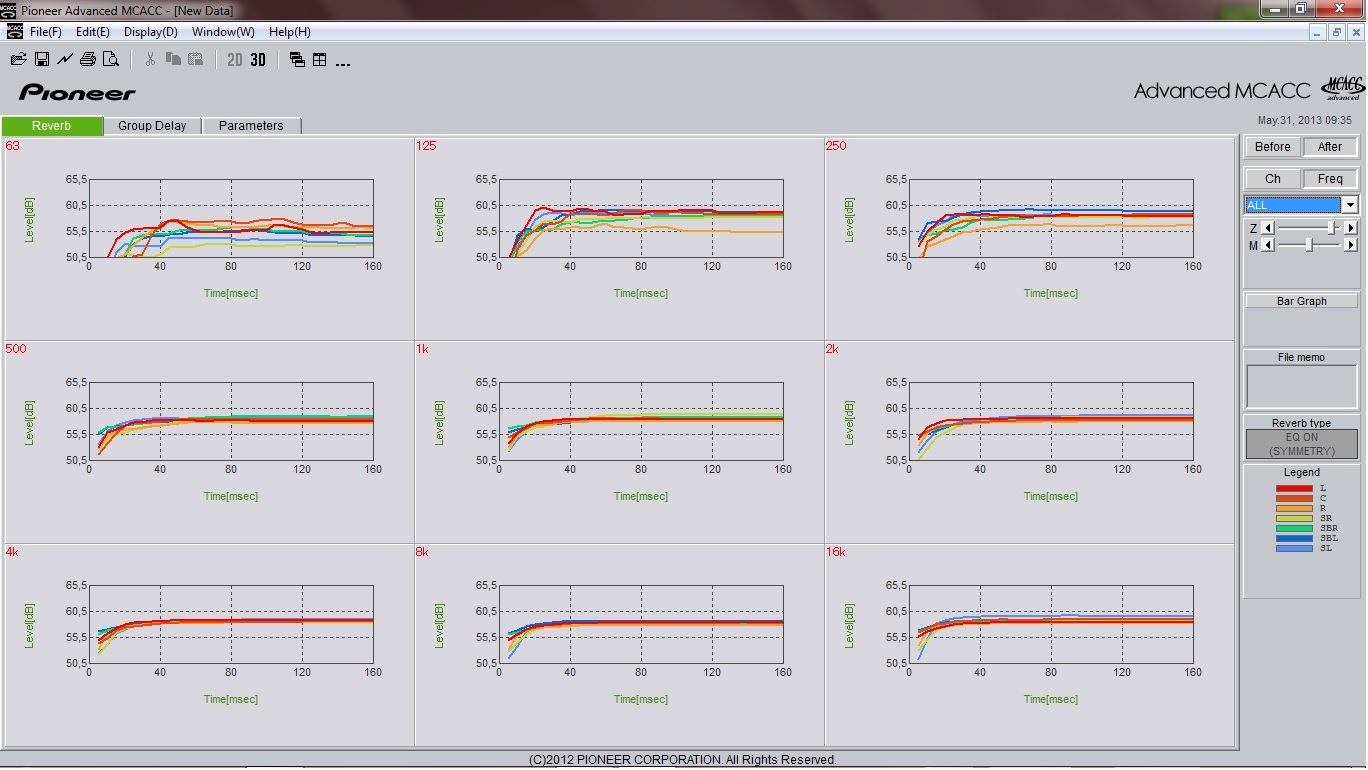Image resolution: width=1368 pixels, height=770 pixels.
Task: Switch to the Group Delay tab
Action: pos(152,126)
